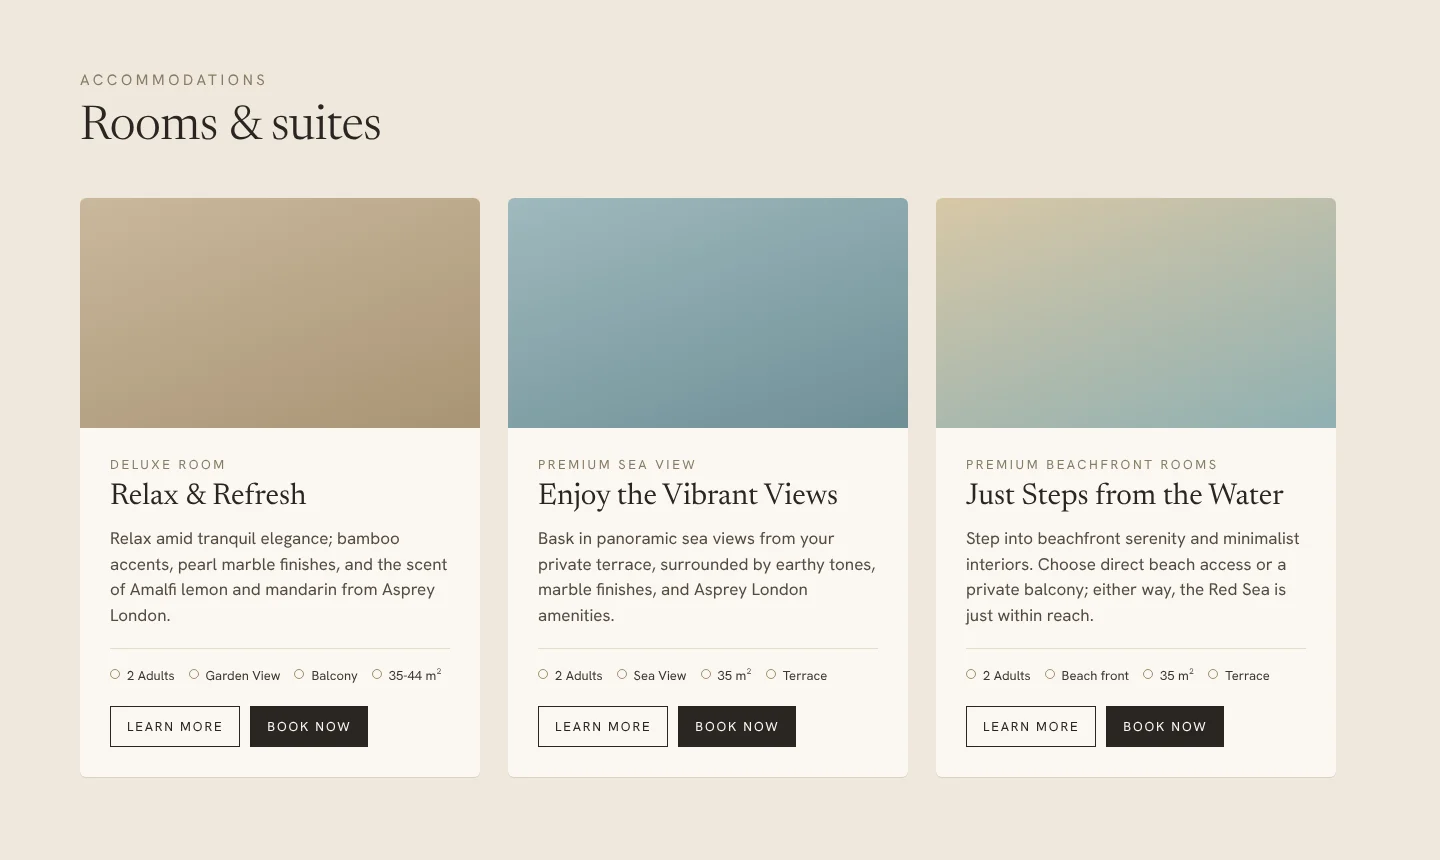Open the Deluxe Room tan photo

[280, 313]
